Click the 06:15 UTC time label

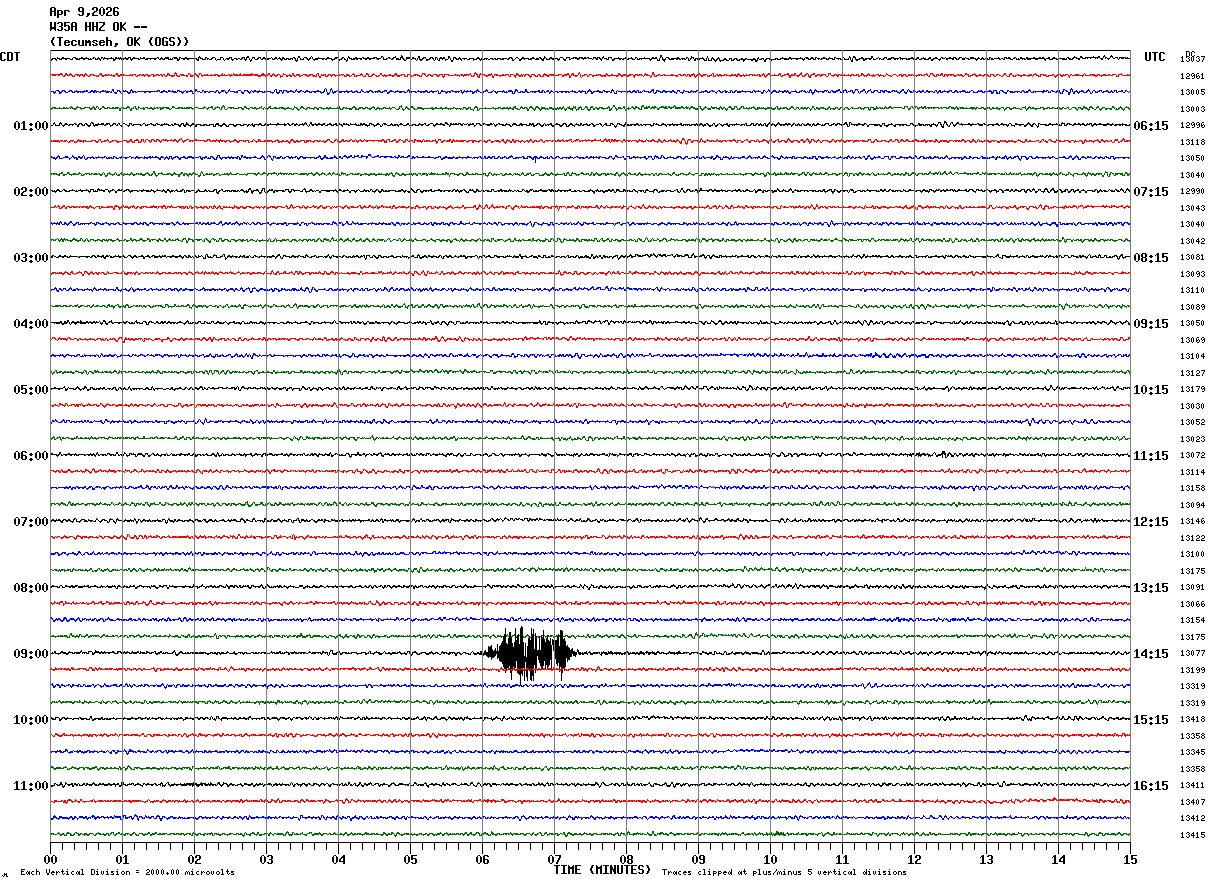(1151, 126)
